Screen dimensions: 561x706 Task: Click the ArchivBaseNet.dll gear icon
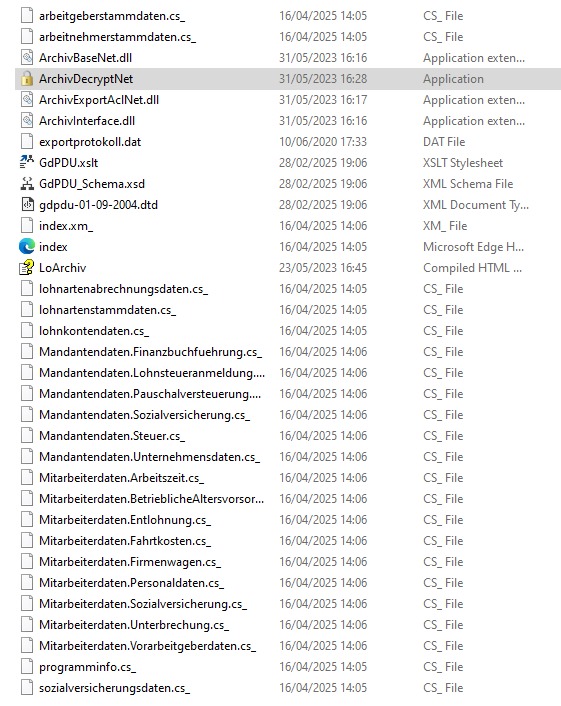pos(27,58)
